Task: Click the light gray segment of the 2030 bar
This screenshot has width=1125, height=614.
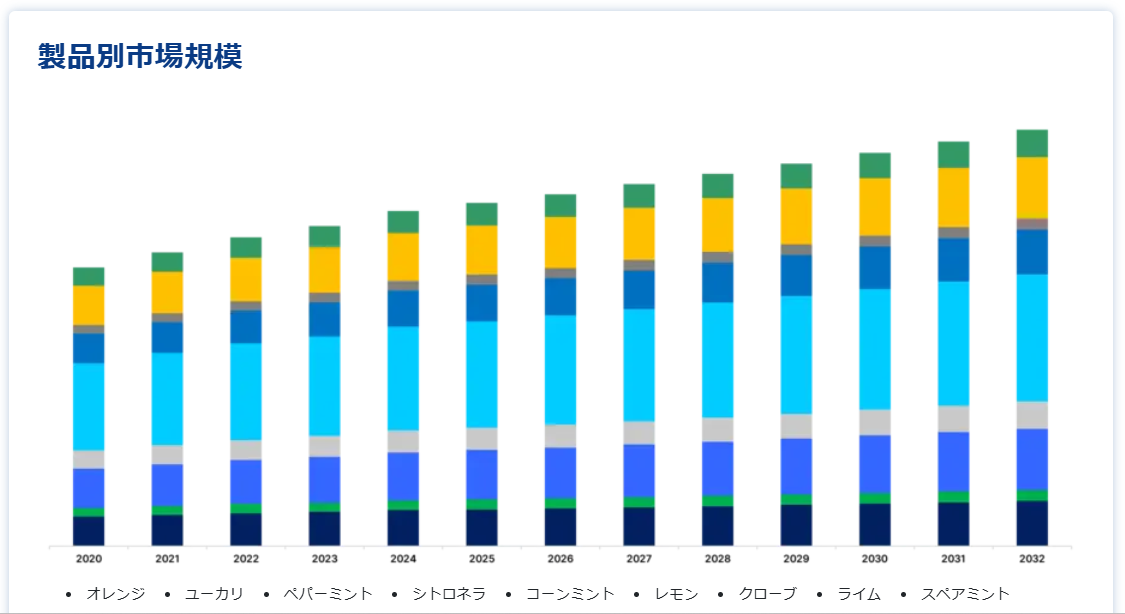Action: [x=875, y=422]
